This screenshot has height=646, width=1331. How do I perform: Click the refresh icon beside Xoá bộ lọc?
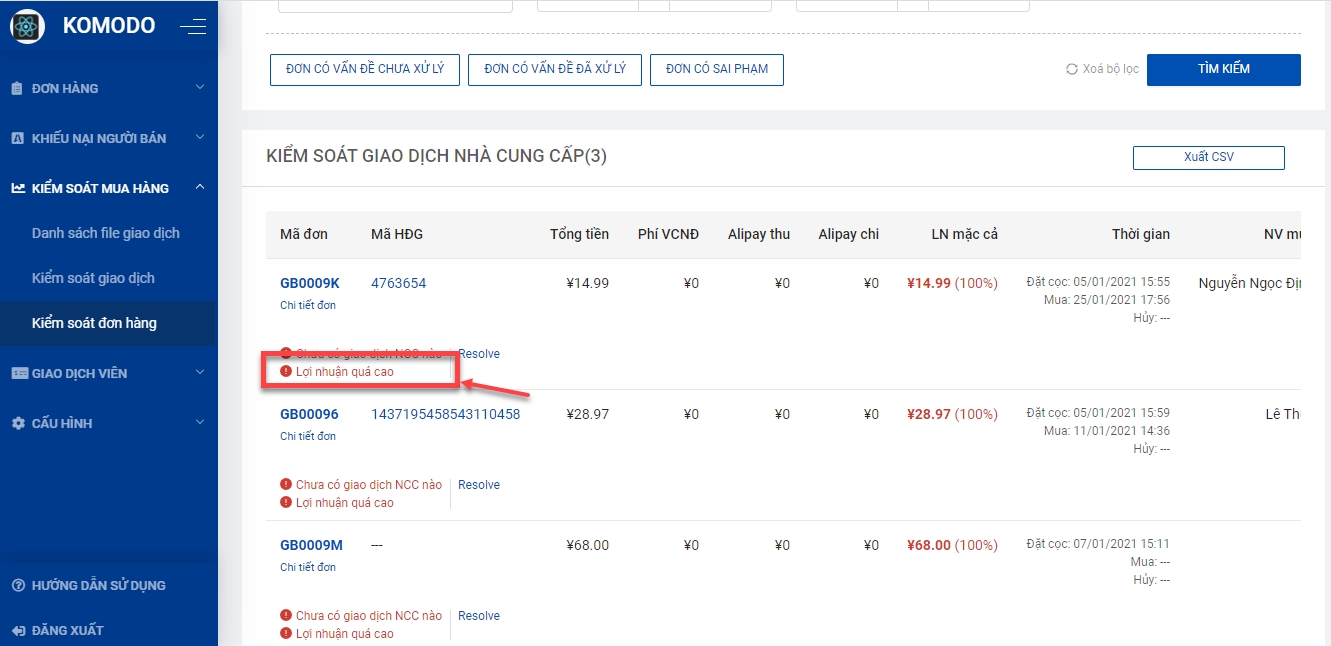1072,69
